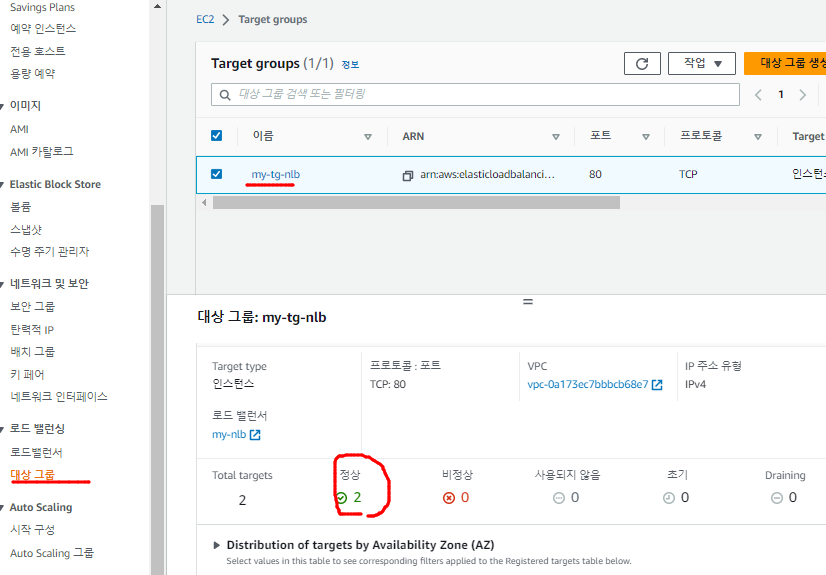Click the Draining status icon

click(x=776, y=498)
